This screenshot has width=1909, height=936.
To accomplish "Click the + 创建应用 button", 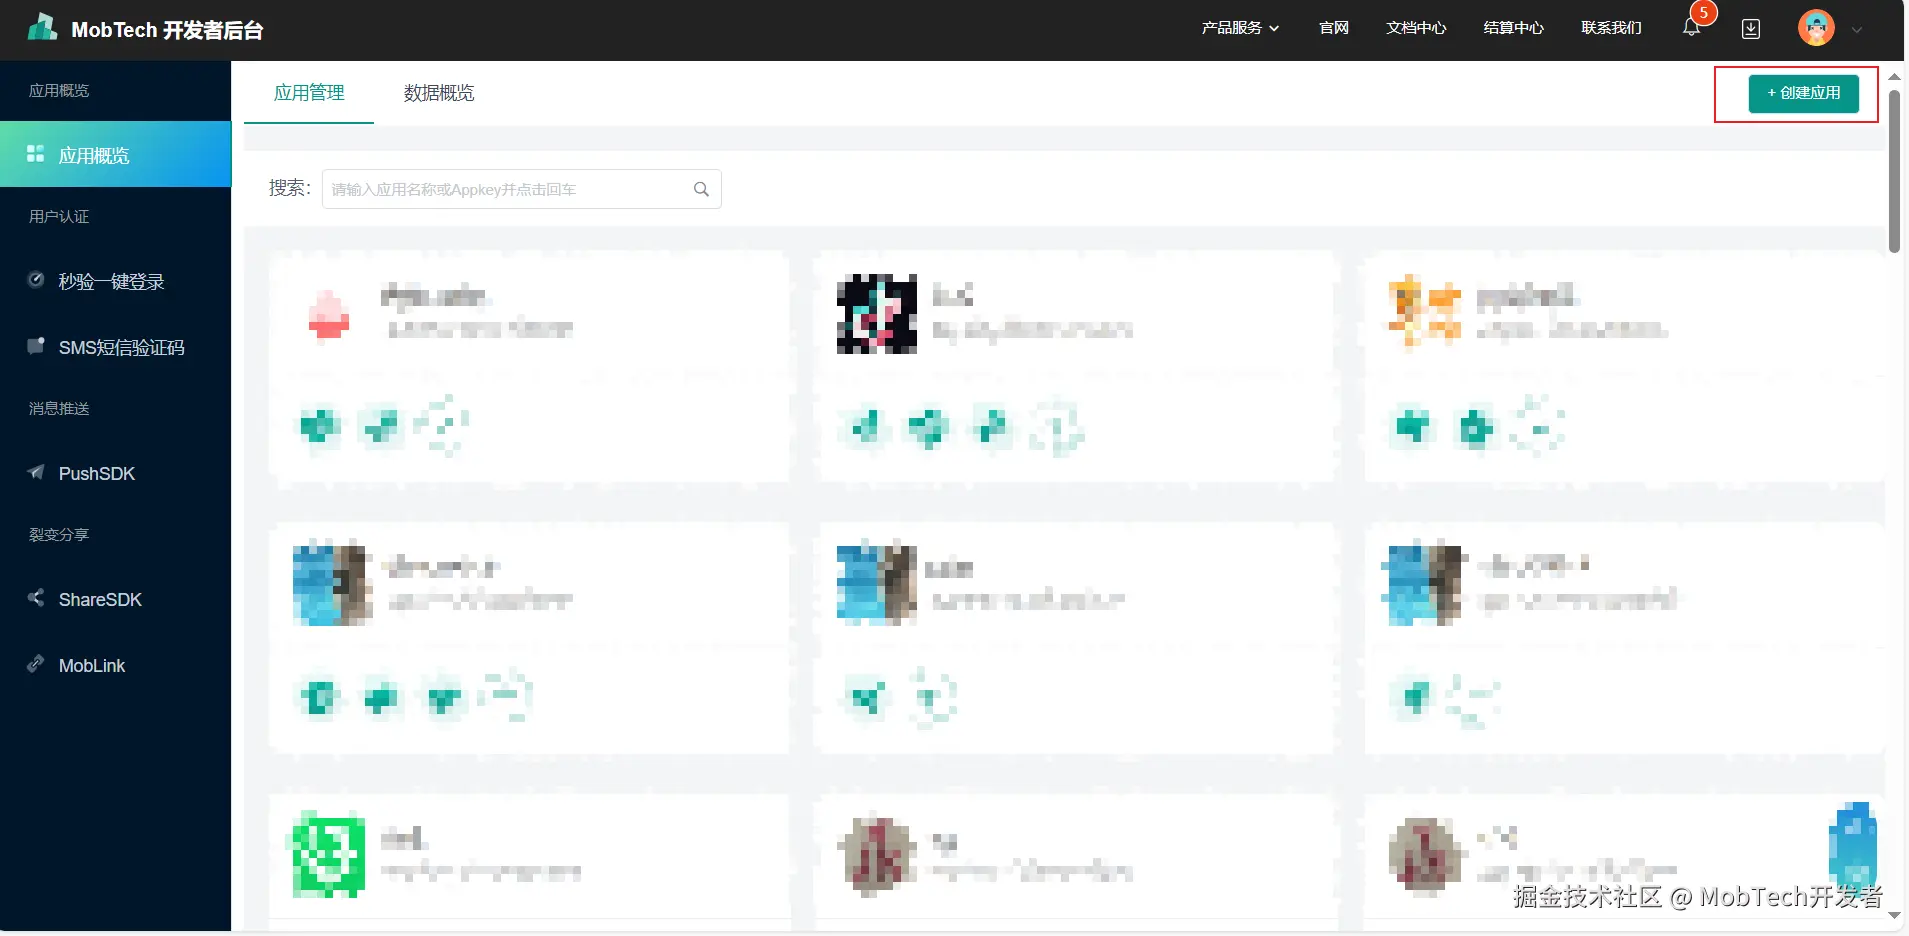I will coord(1803,93).
